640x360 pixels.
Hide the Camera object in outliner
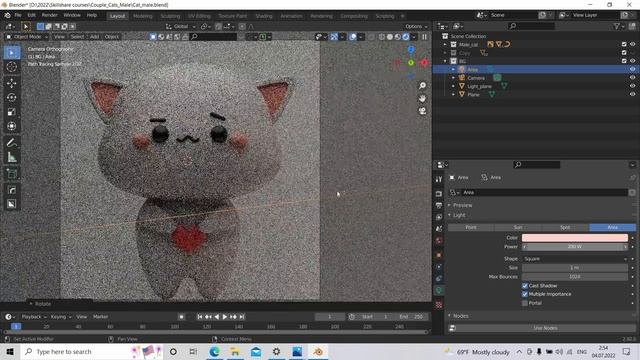coord(632,78)
